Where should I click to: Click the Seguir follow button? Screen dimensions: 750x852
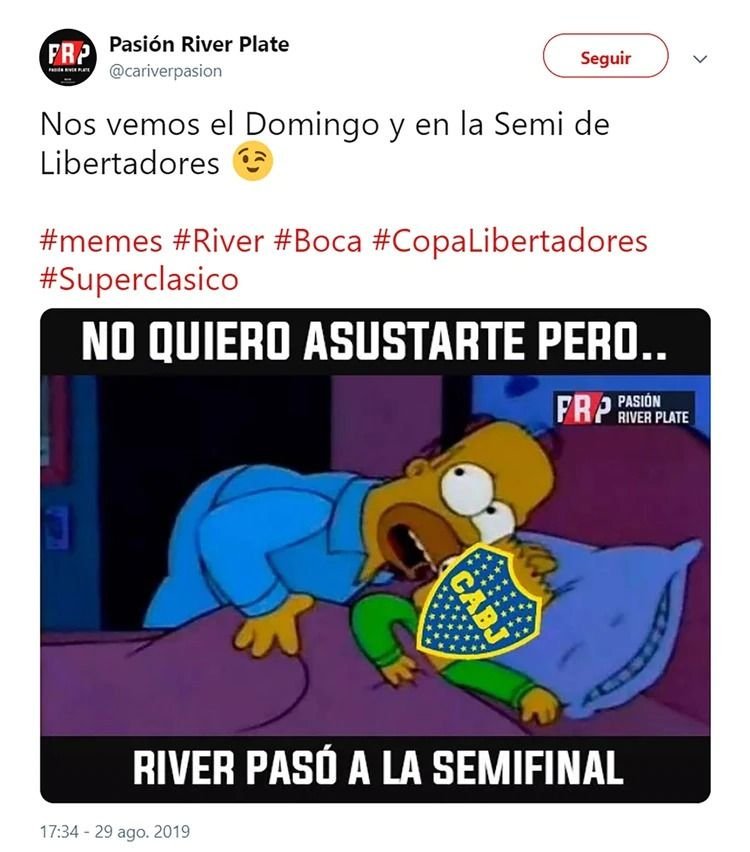(x=605, y=56)
